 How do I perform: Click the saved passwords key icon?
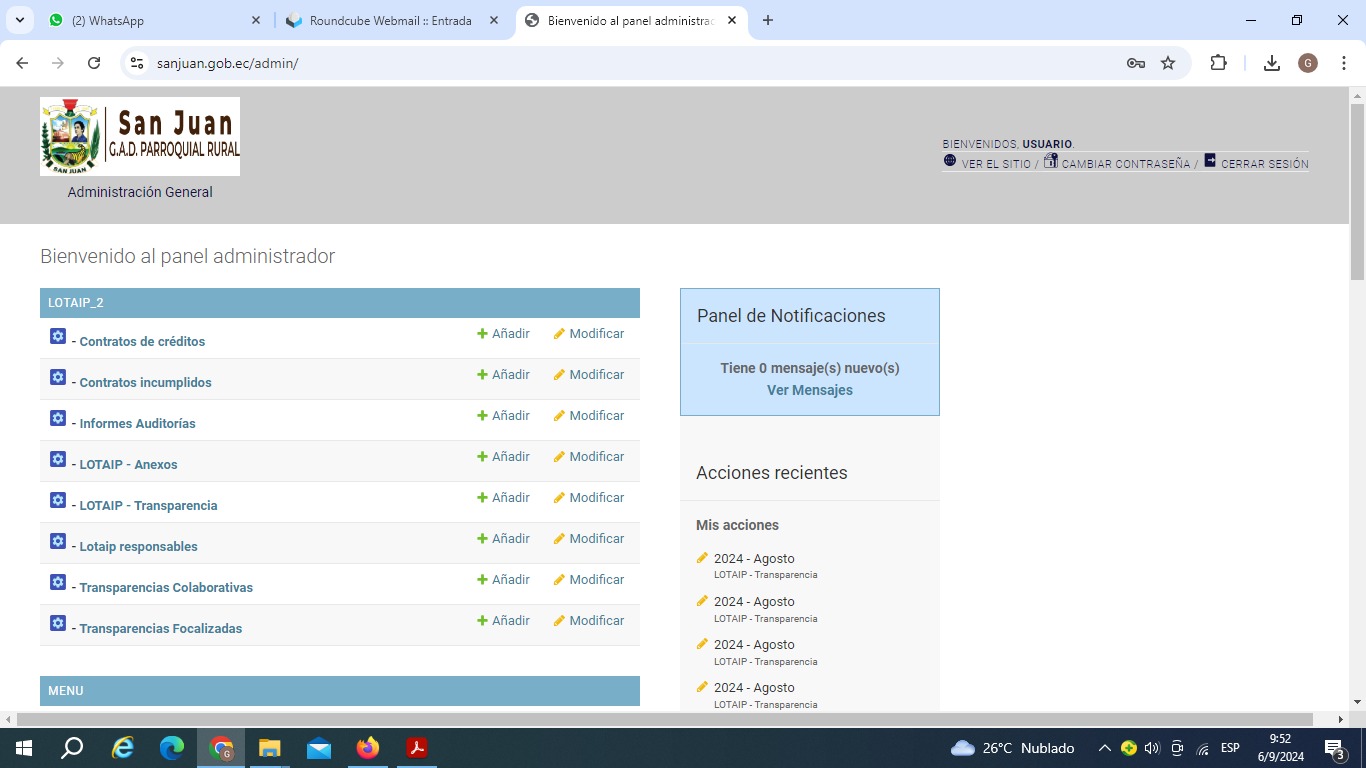1135,63
